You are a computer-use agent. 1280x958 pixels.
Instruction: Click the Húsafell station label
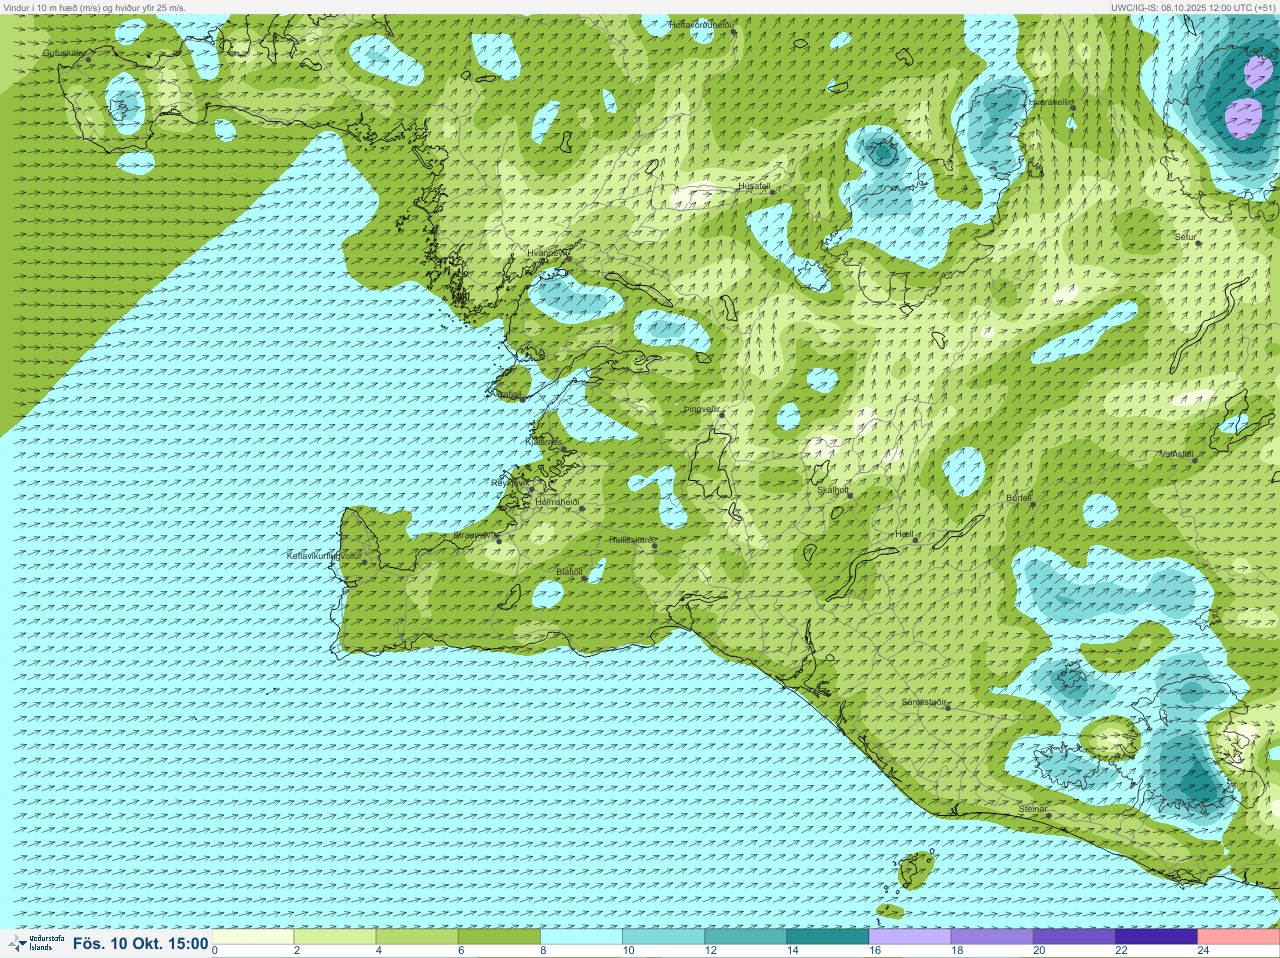coord(754,186)
